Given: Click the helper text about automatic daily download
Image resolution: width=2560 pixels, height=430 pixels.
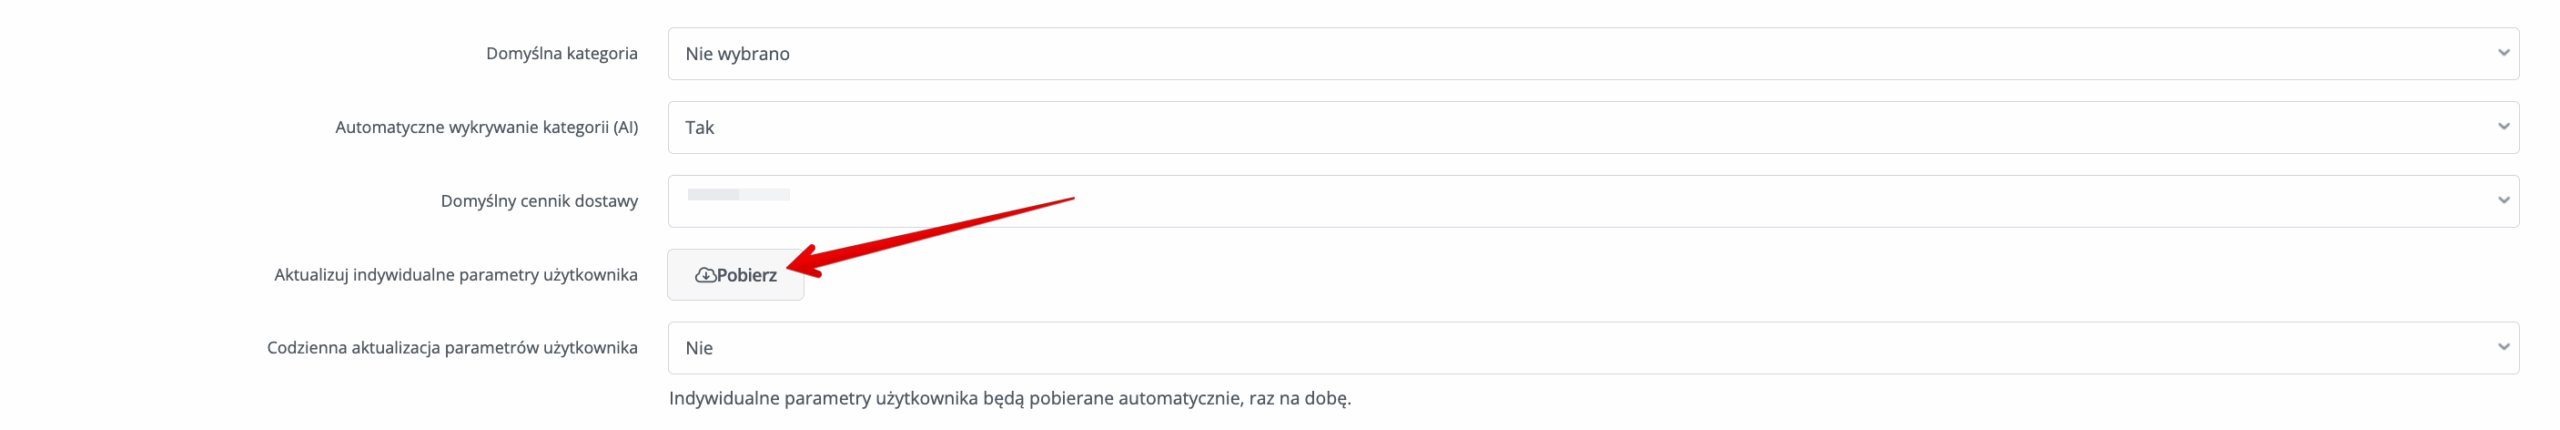Looking at the screenshot, I should click(x=1009, y=398).
